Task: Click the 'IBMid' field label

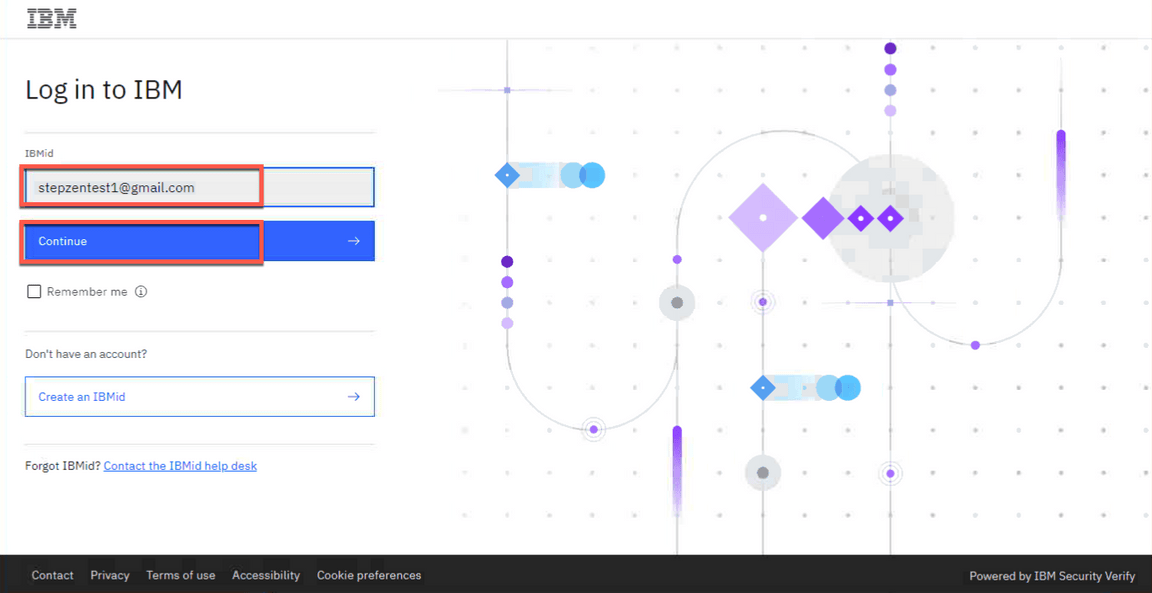Action: 39,154
